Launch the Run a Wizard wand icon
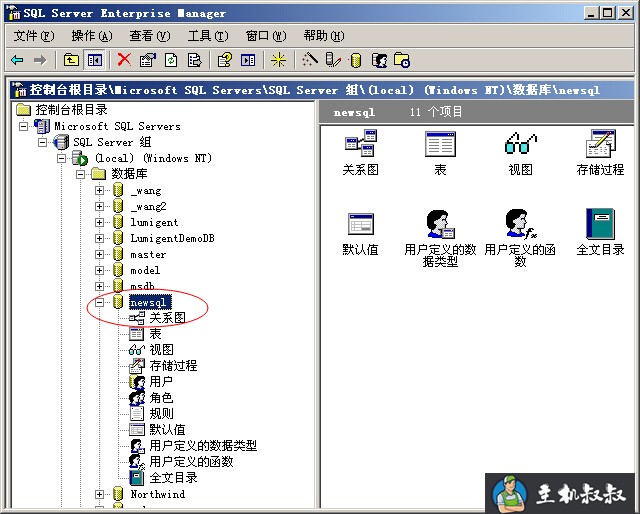The width and height of the screenshot is (640, 514). coord(310,60)
